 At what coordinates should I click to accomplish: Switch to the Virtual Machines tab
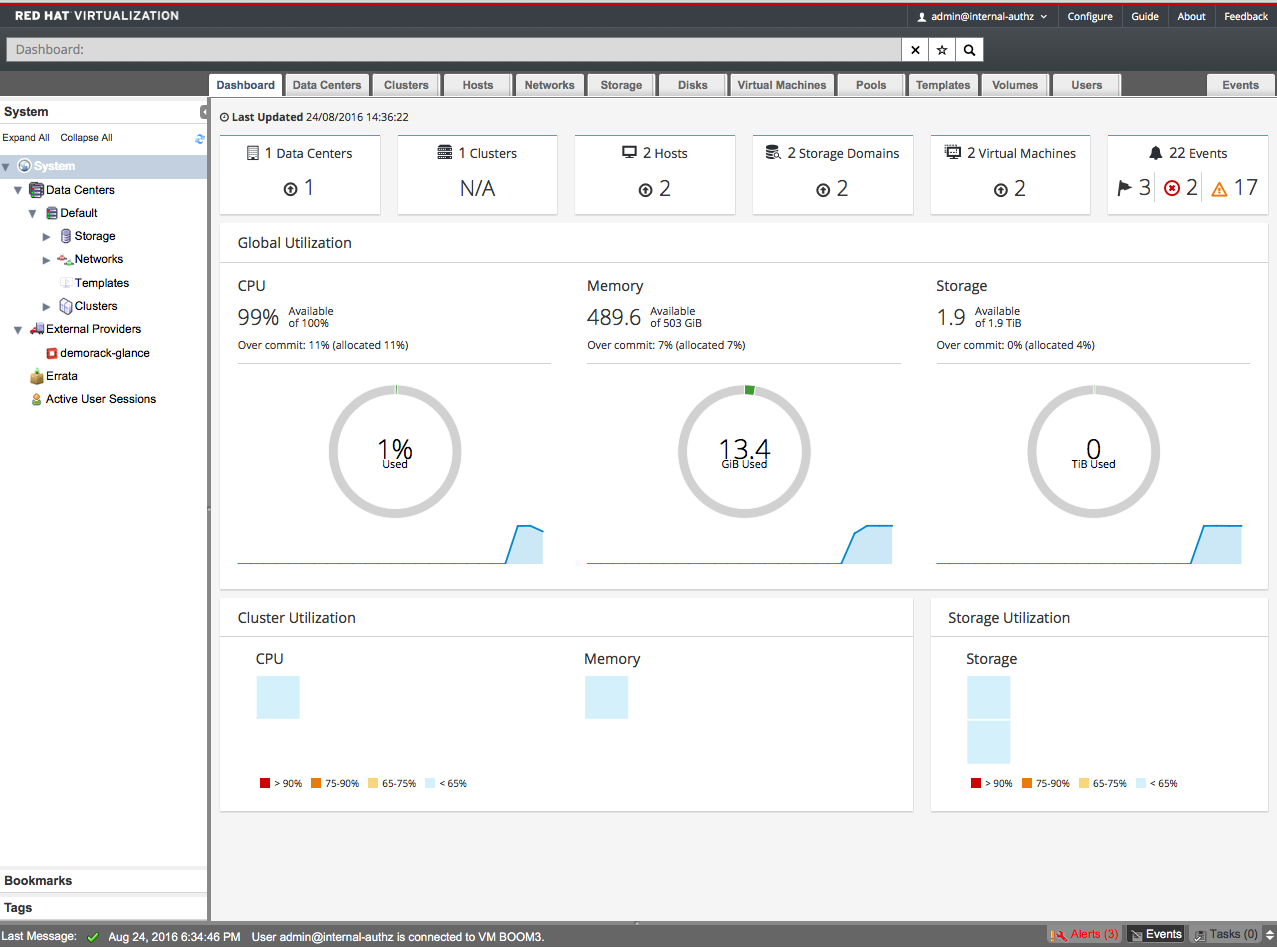782,85
